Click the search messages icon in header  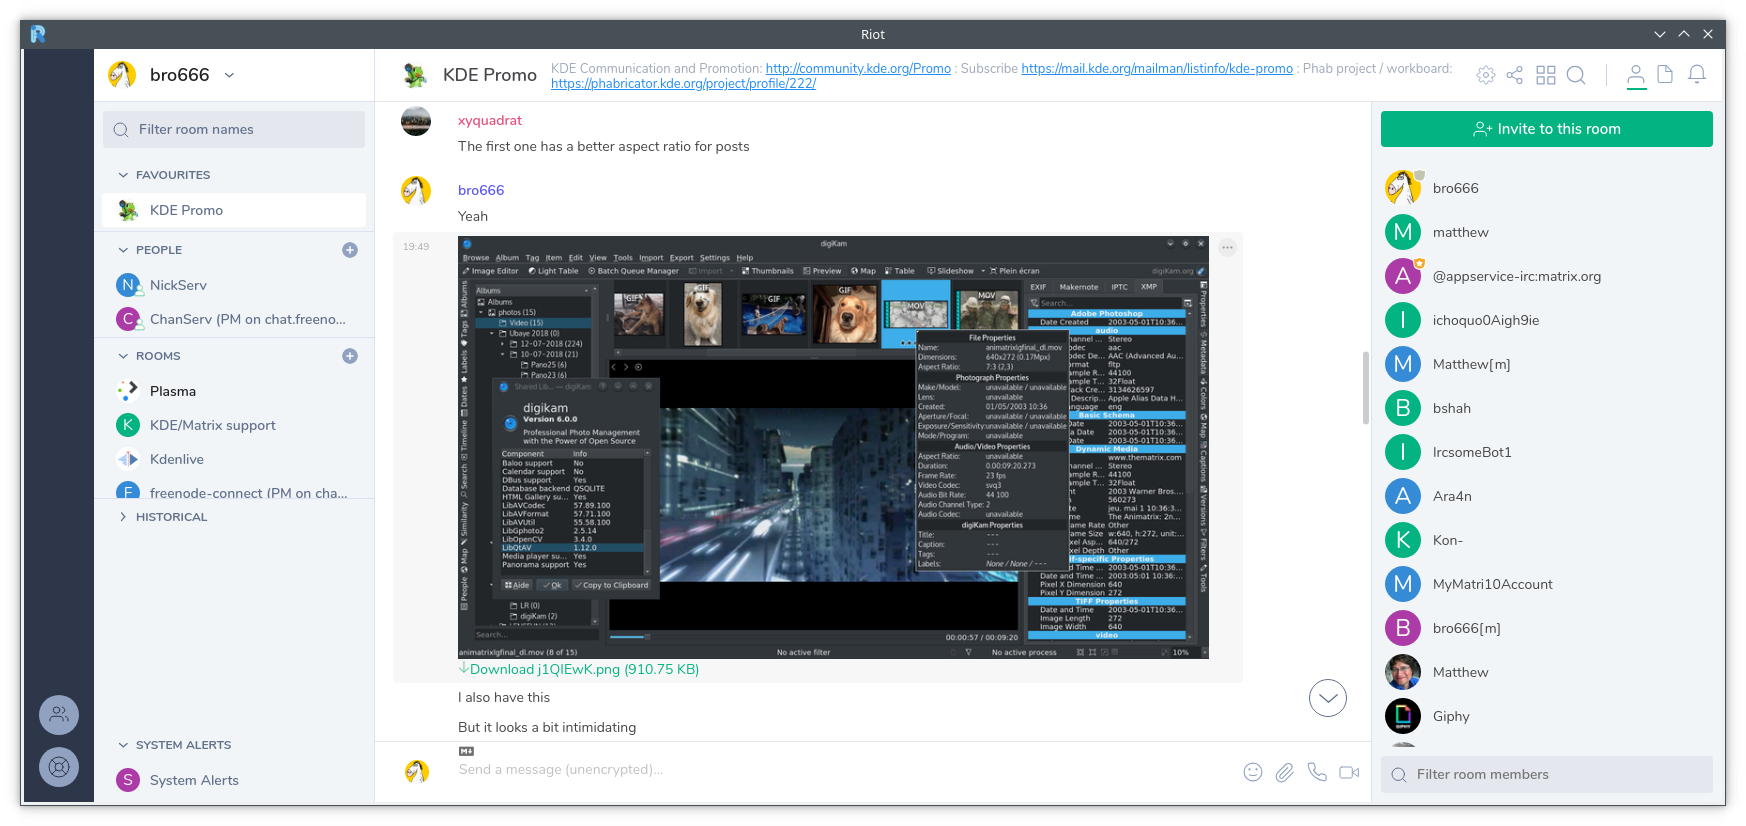1576,75
